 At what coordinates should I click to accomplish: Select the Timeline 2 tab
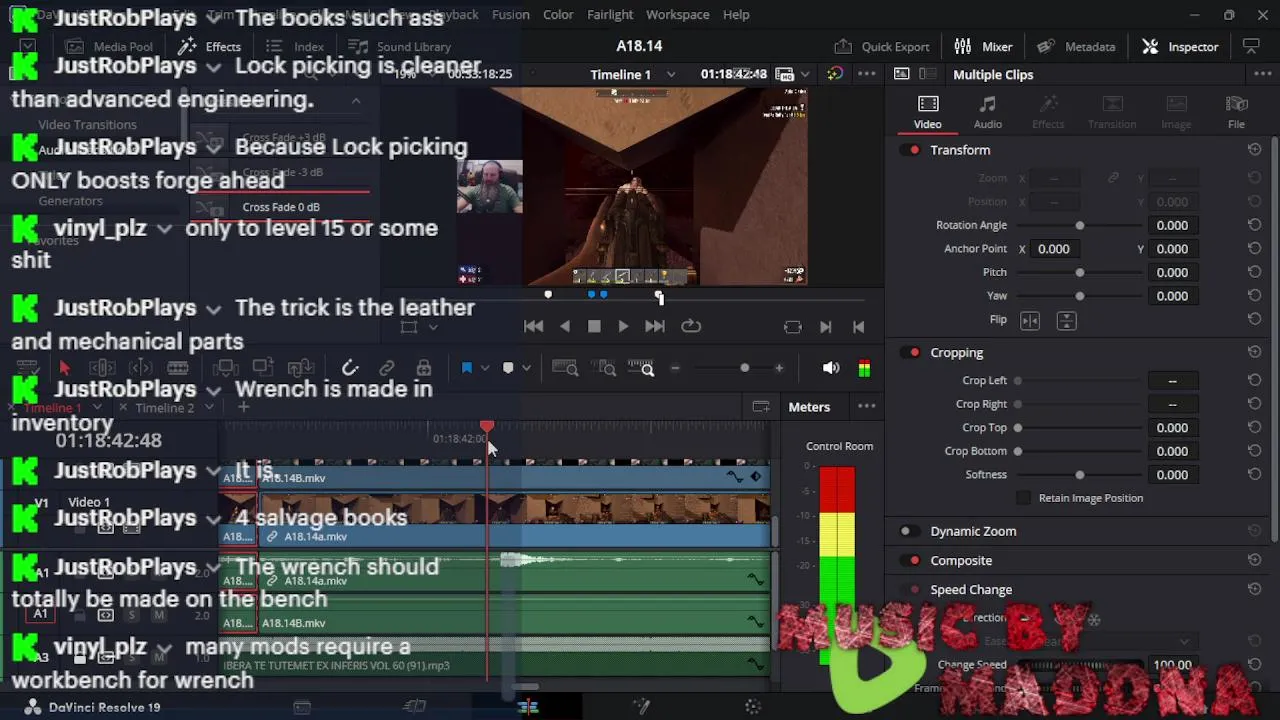coord(165,408)
